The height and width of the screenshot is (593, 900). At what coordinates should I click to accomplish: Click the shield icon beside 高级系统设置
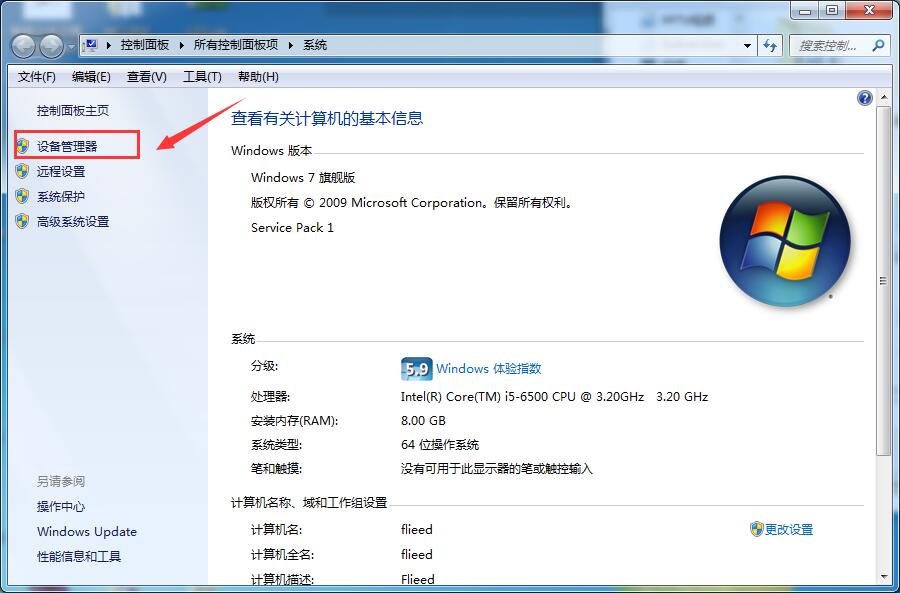coord(22,221)
